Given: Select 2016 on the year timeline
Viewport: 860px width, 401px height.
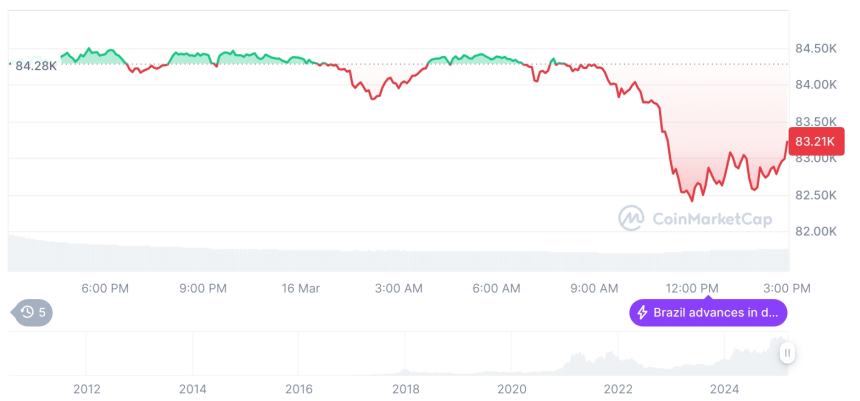Looking at the screenshot, I should point(299,389).
